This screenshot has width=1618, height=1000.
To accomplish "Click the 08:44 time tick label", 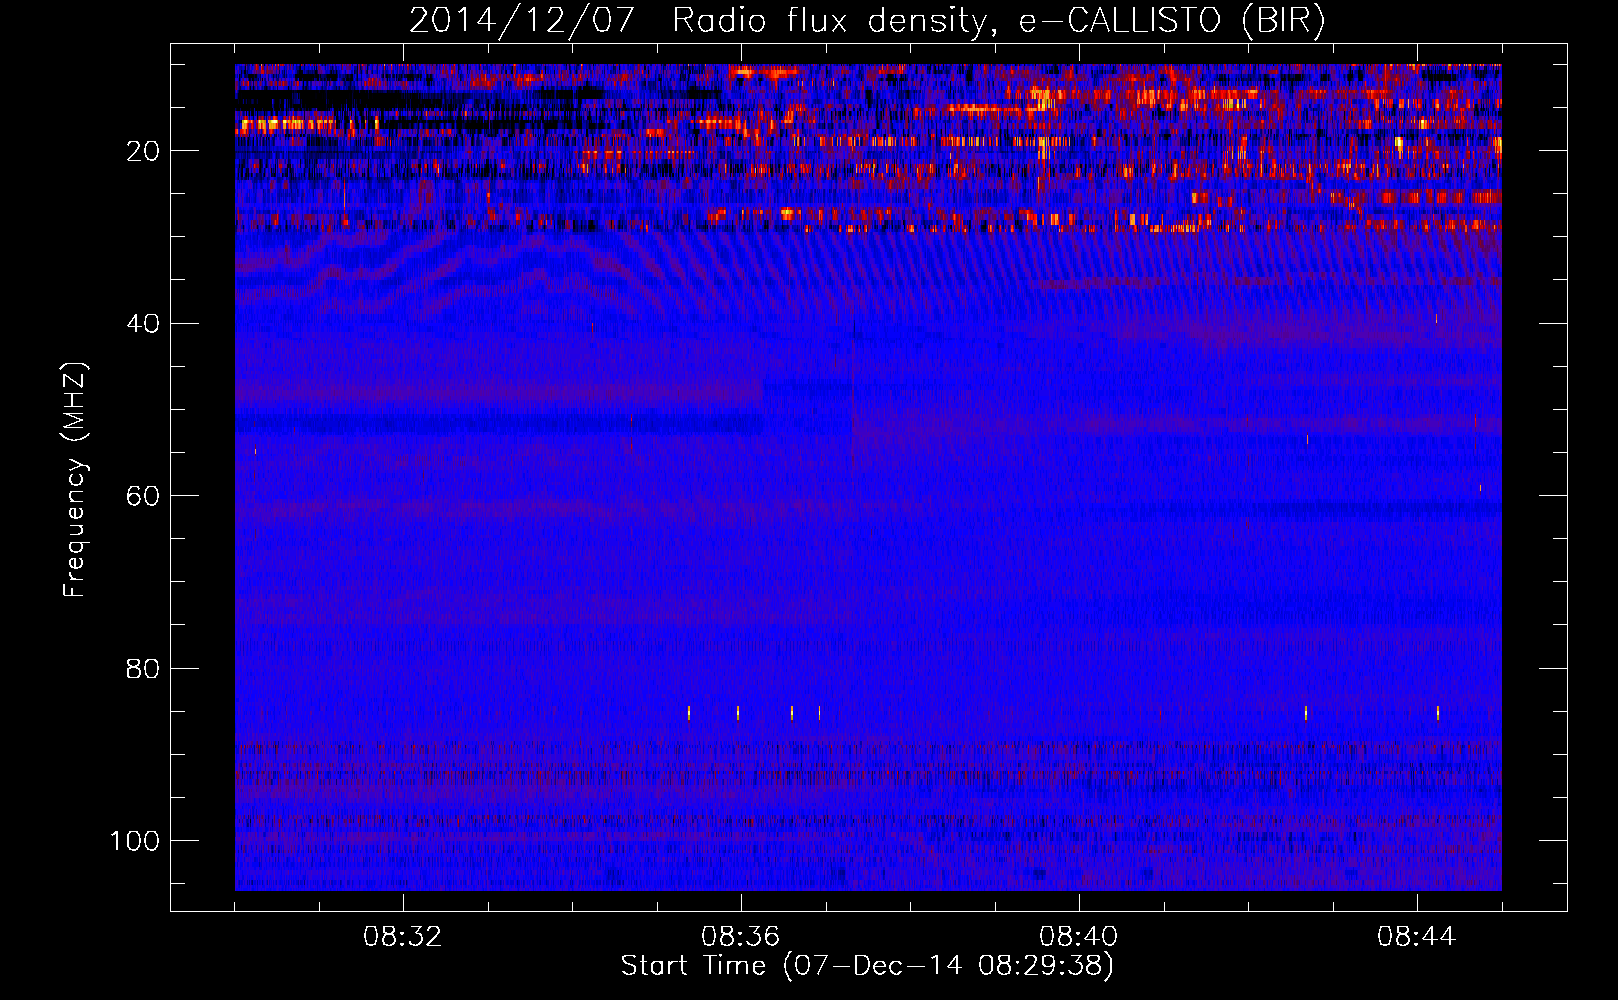I will tap(1417, 937).
